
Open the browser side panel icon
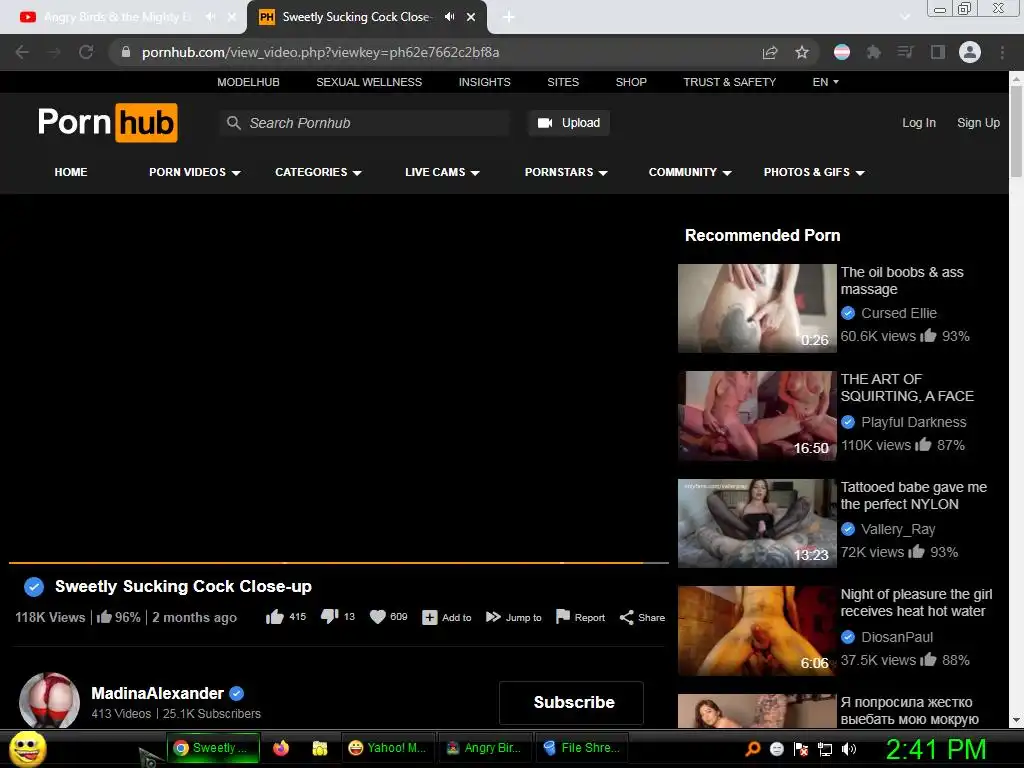tap(938, 52)
